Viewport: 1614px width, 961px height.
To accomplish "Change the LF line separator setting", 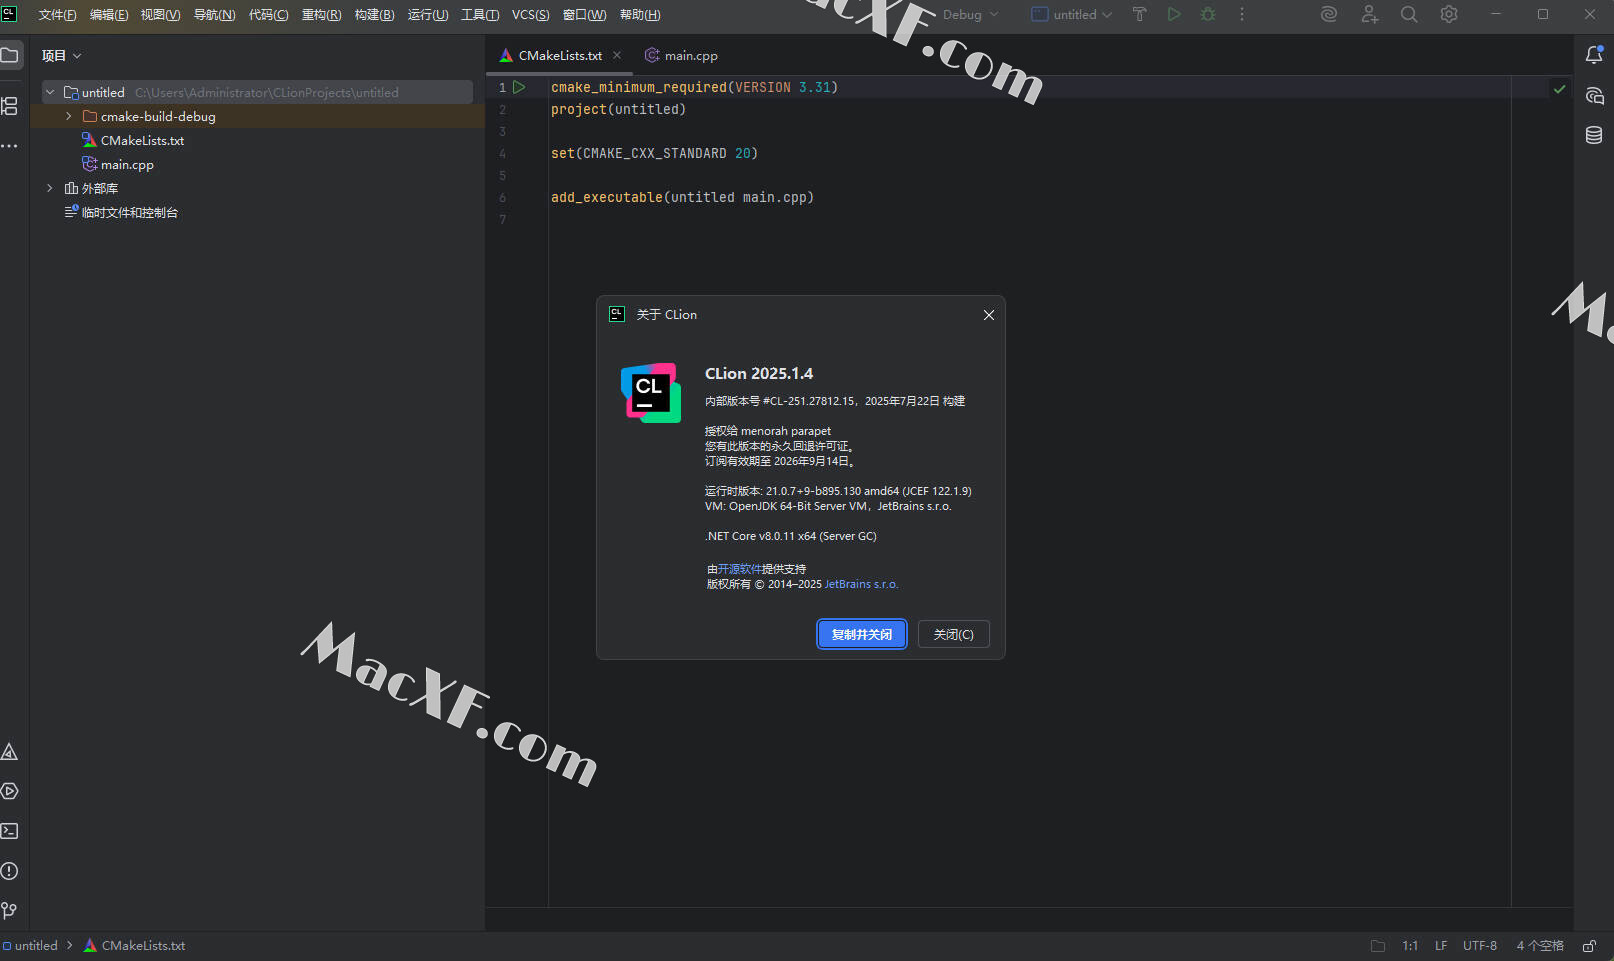I will coord(1441,946).
